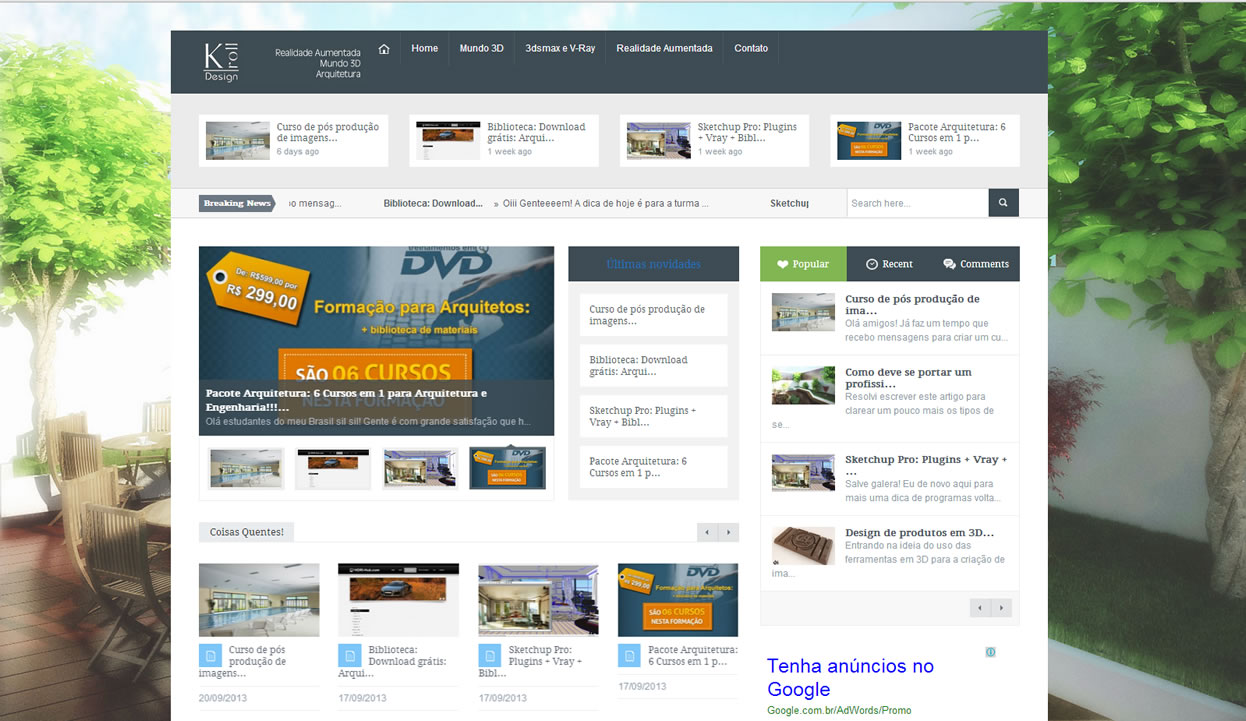
Task: Click document icon beside Biblioteca Download grátis post
Action: coord(349,656)
